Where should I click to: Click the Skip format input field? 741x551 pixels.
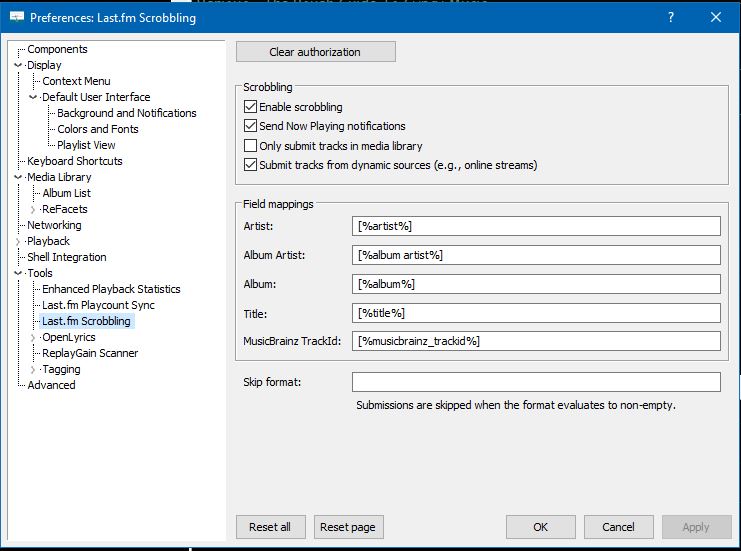coord(536,382)
